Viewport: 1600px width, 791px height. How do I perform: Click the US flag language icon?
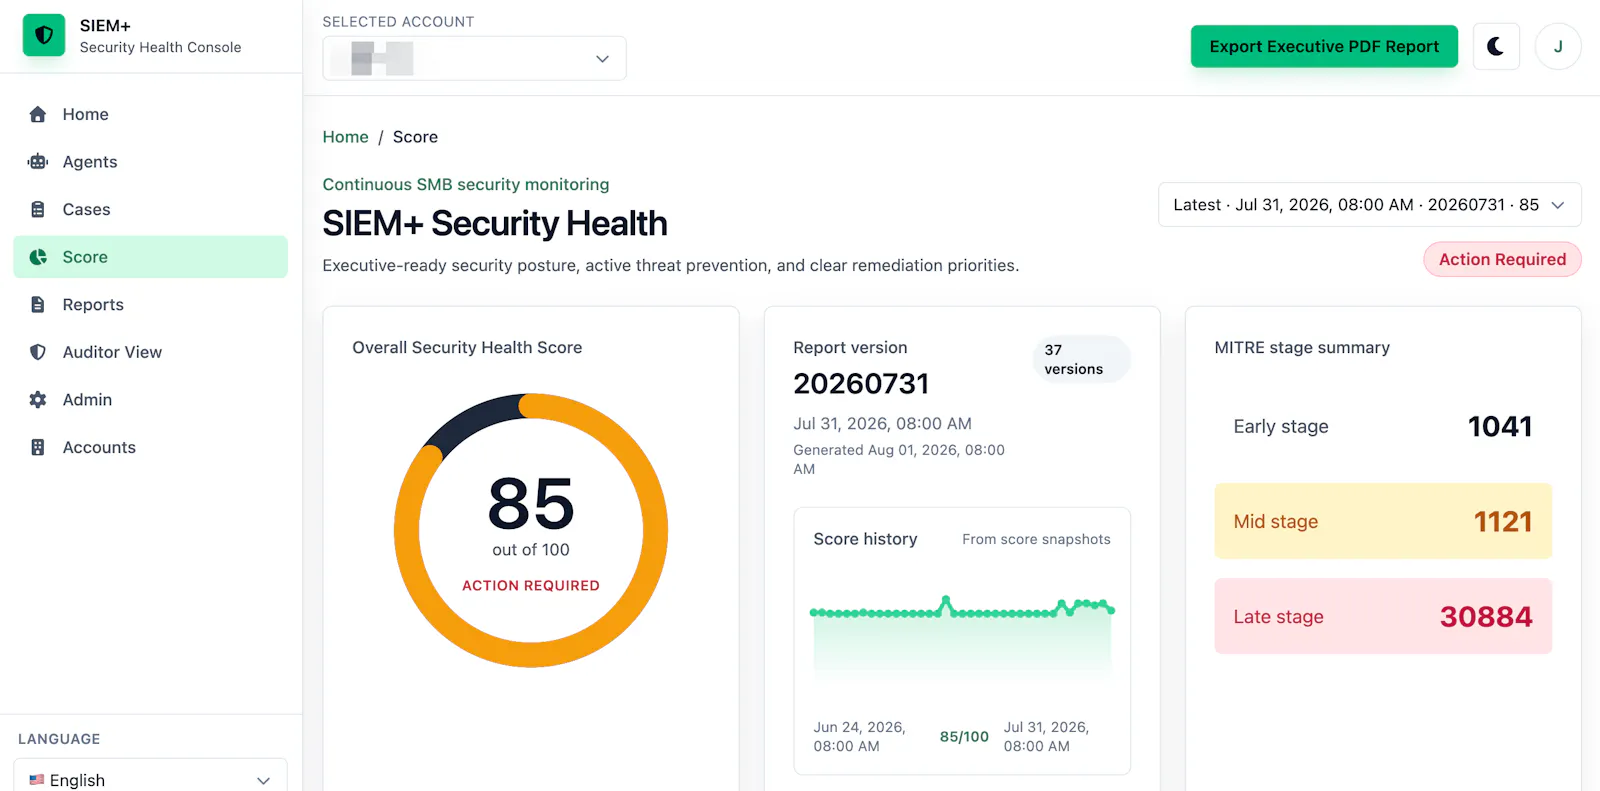[x=37, y=780]
